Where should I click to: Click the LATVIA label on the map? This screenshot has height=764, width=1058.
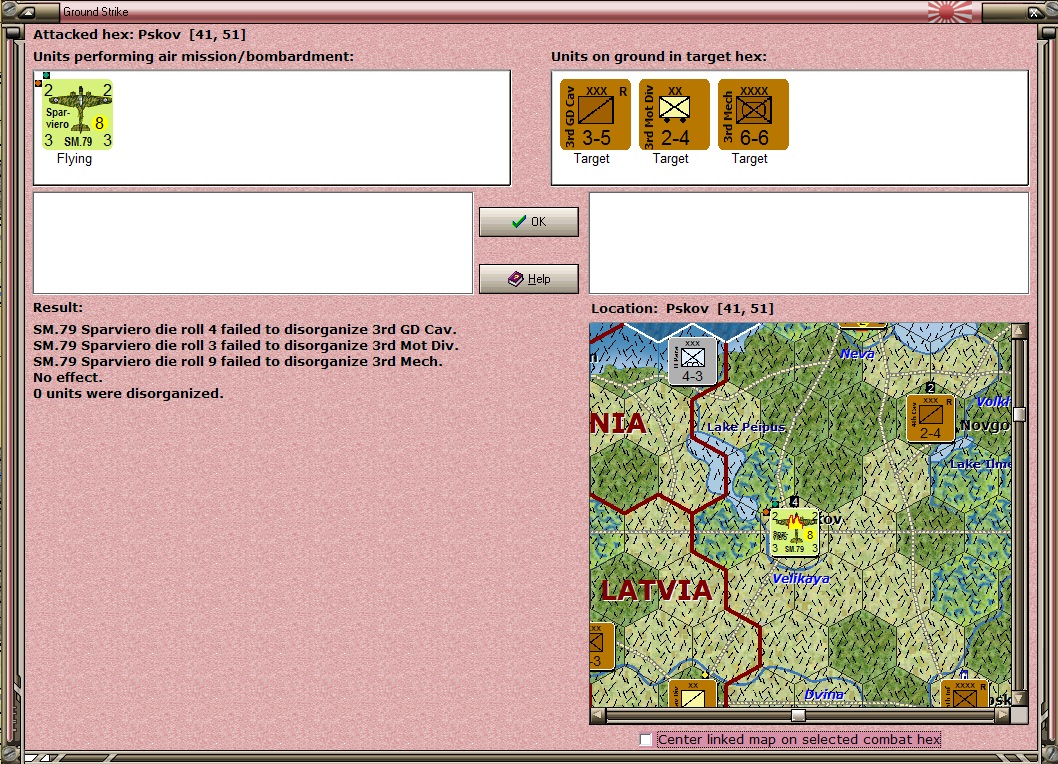pos(656,591)
